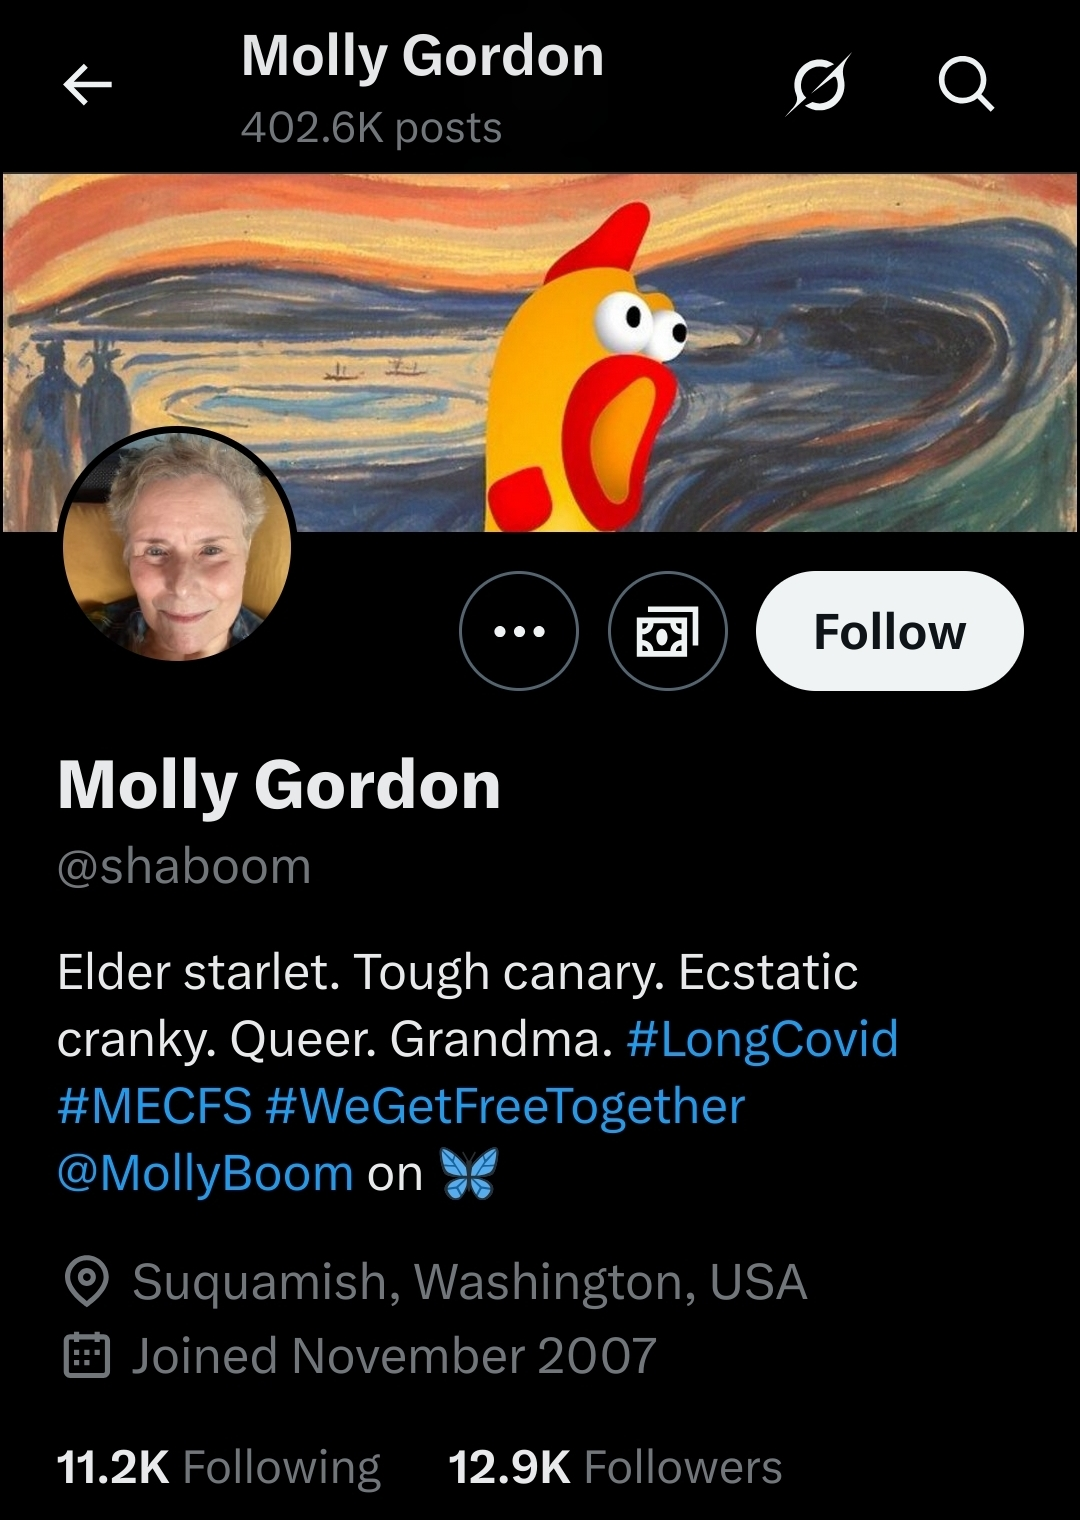
Task: Open the Scream chicken banner image
Action: pos(540,352)
